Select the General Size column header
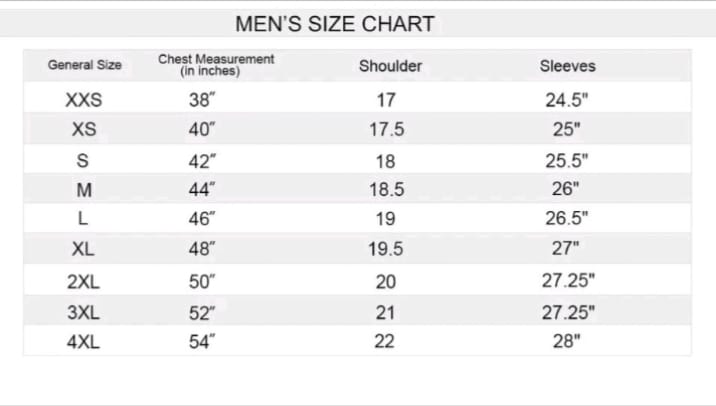 point(85,65)
